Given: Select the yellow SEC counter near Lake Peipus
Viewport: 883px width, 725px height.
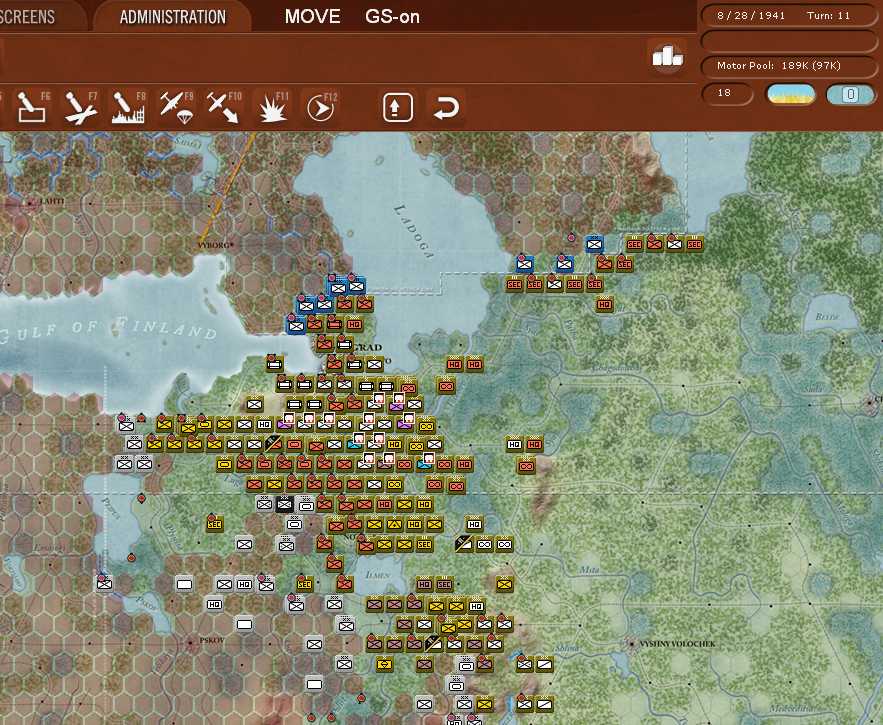Looking at the screenshot, I should tap(214, 524).
